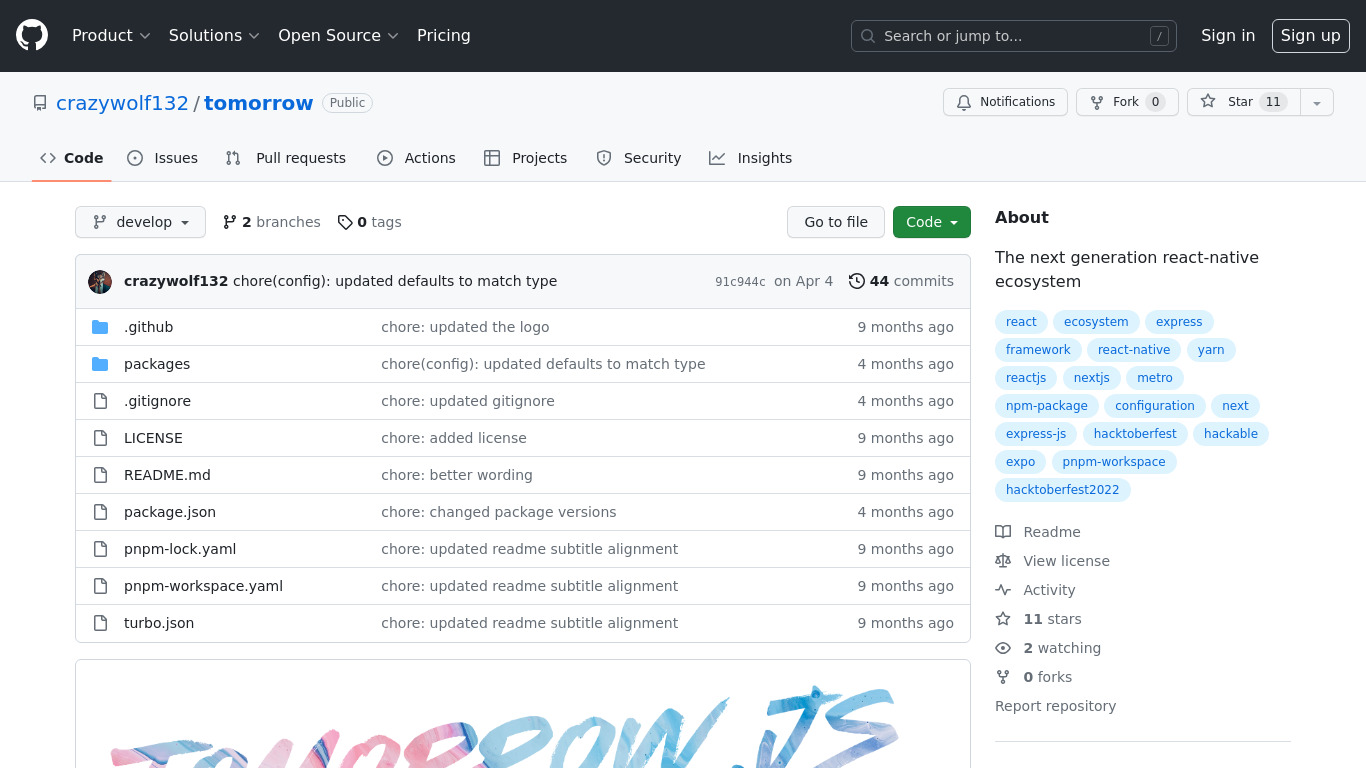
Task: Click the pnpm-workspace topic tag
Action: [1114, 462]
